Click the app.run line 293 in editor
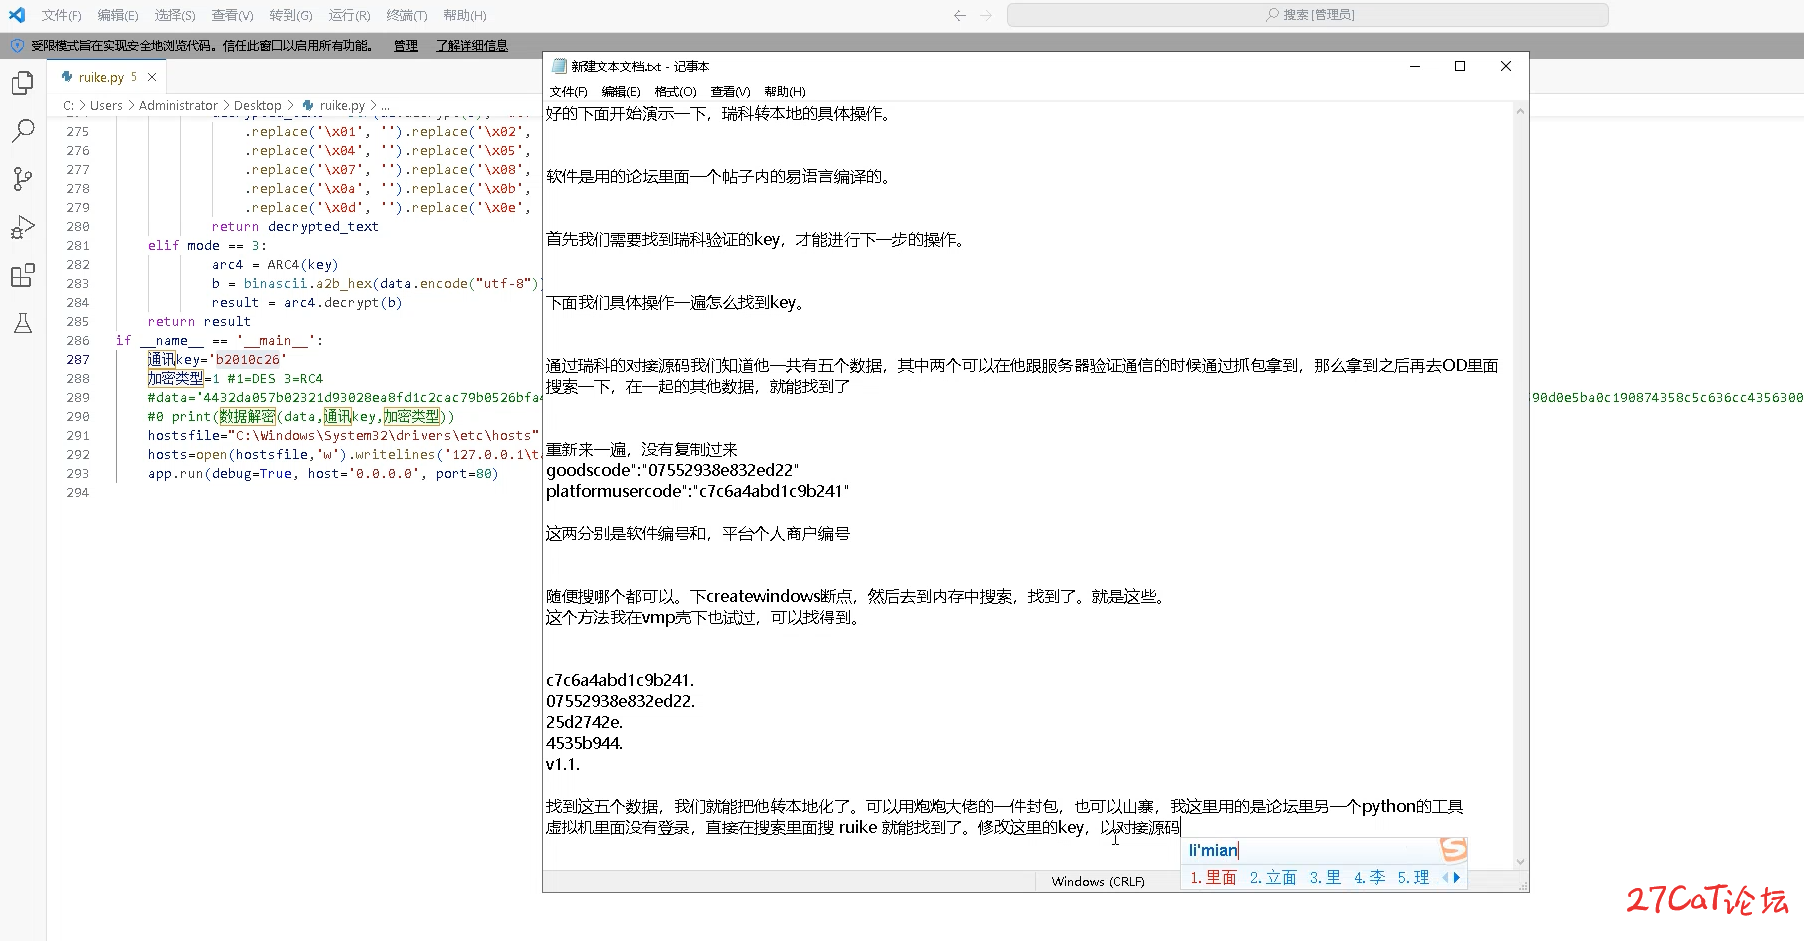 [x=323, y=473]
